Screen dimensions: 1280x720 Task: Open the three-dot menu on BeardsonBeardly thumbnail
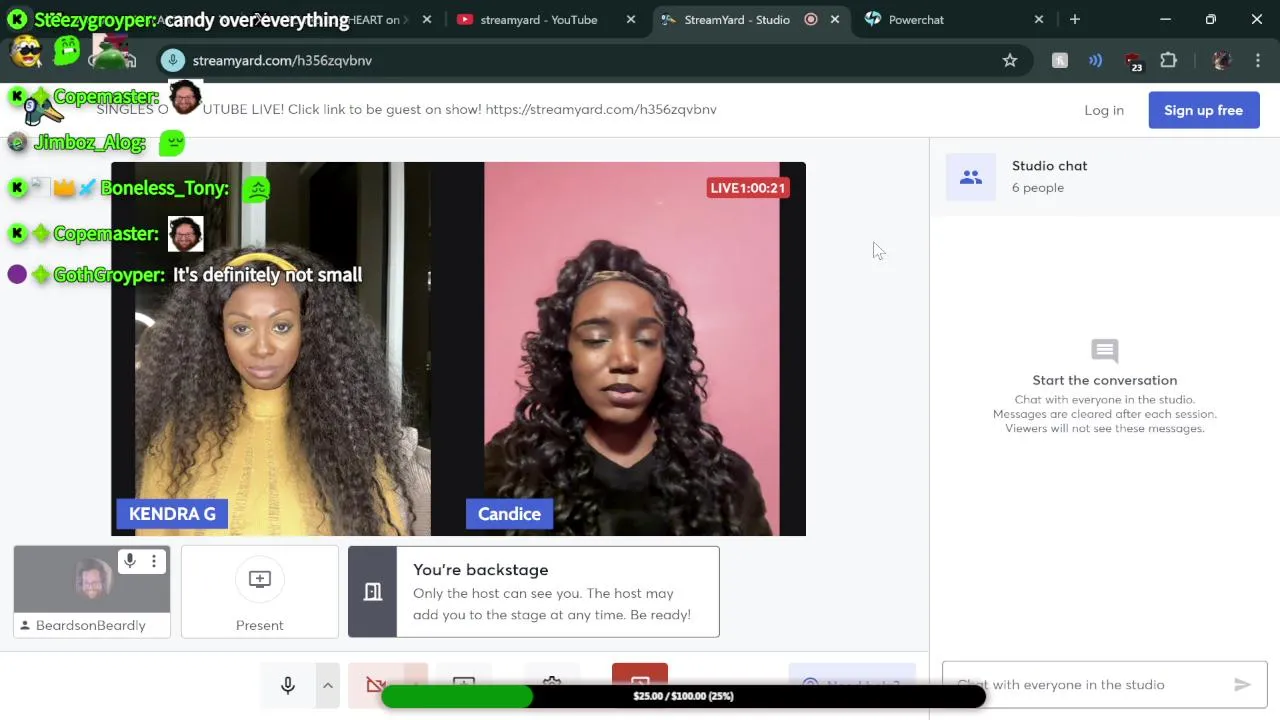coord(154,561)
